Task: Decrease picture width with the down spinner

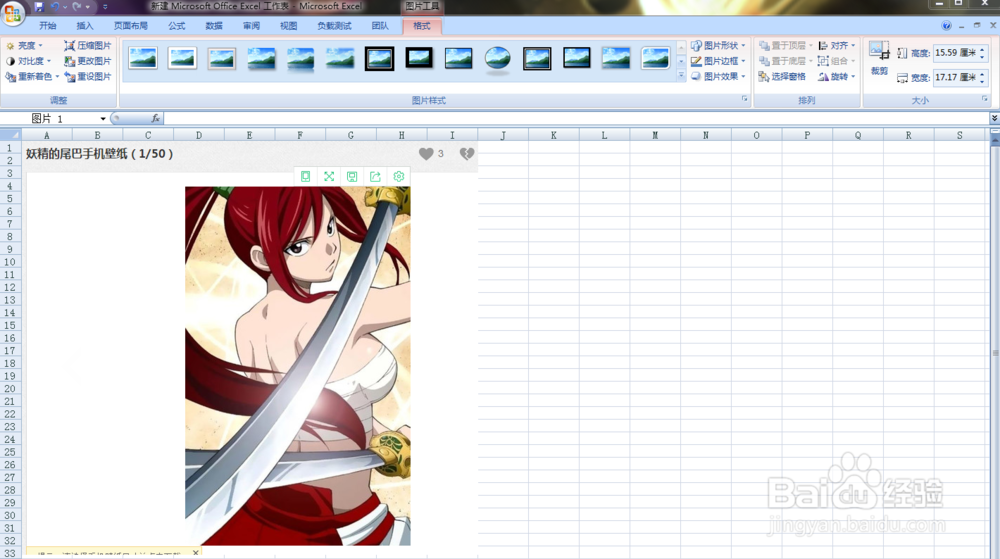Action: [x=982, y=81]
